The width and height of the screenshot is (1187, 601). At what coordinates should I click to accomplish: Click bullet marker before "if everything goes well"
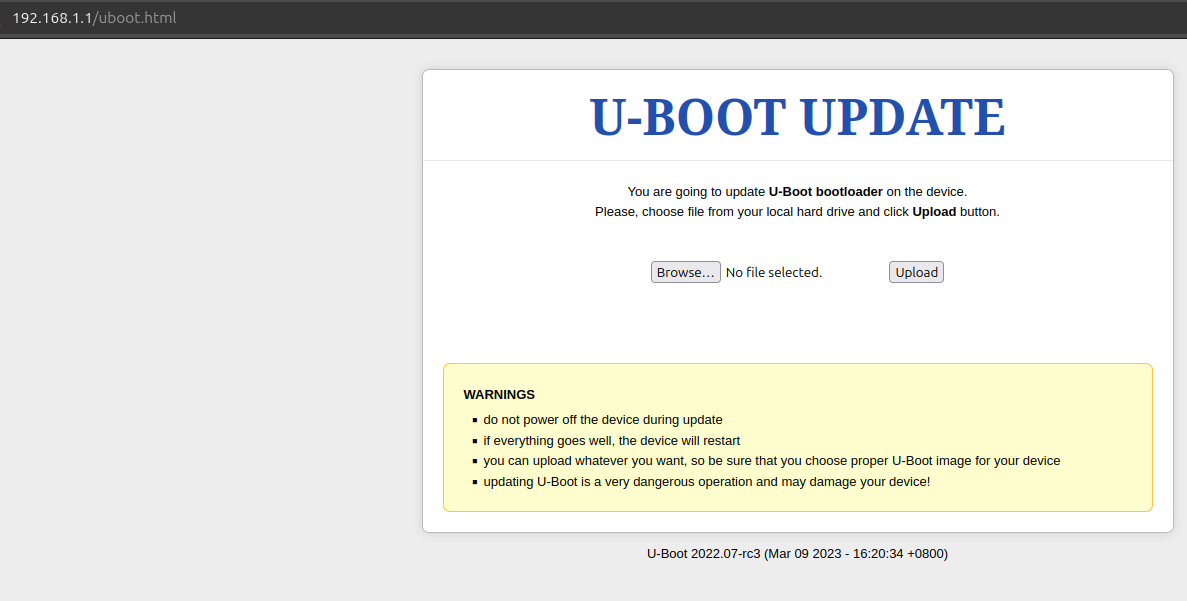click(475, 441)
